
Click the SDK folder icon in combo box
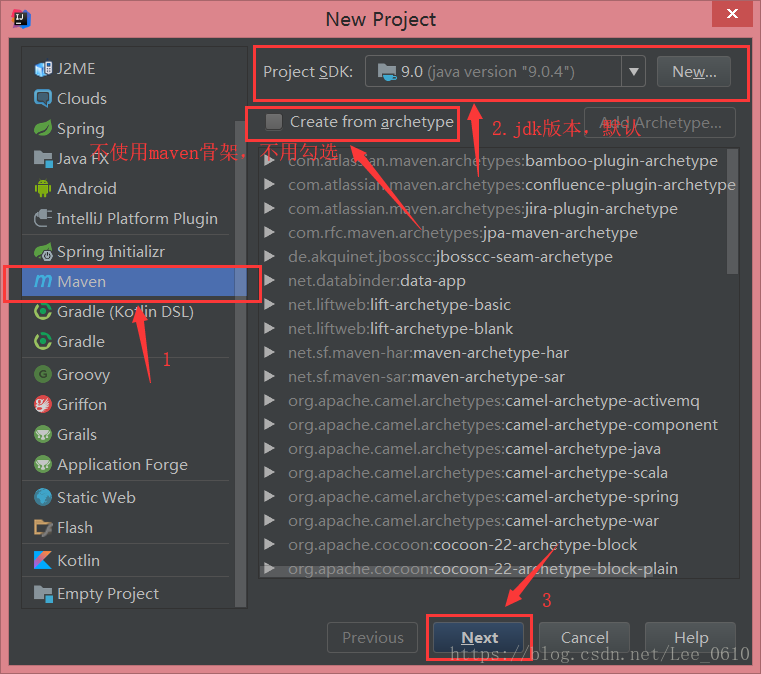387,72
